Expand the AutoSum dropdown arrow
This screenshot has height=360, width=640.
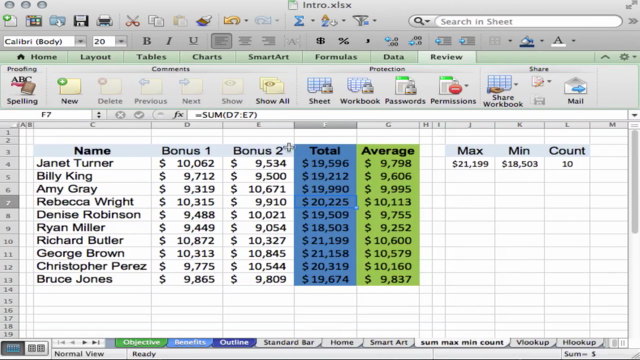[x=313, y=21]
